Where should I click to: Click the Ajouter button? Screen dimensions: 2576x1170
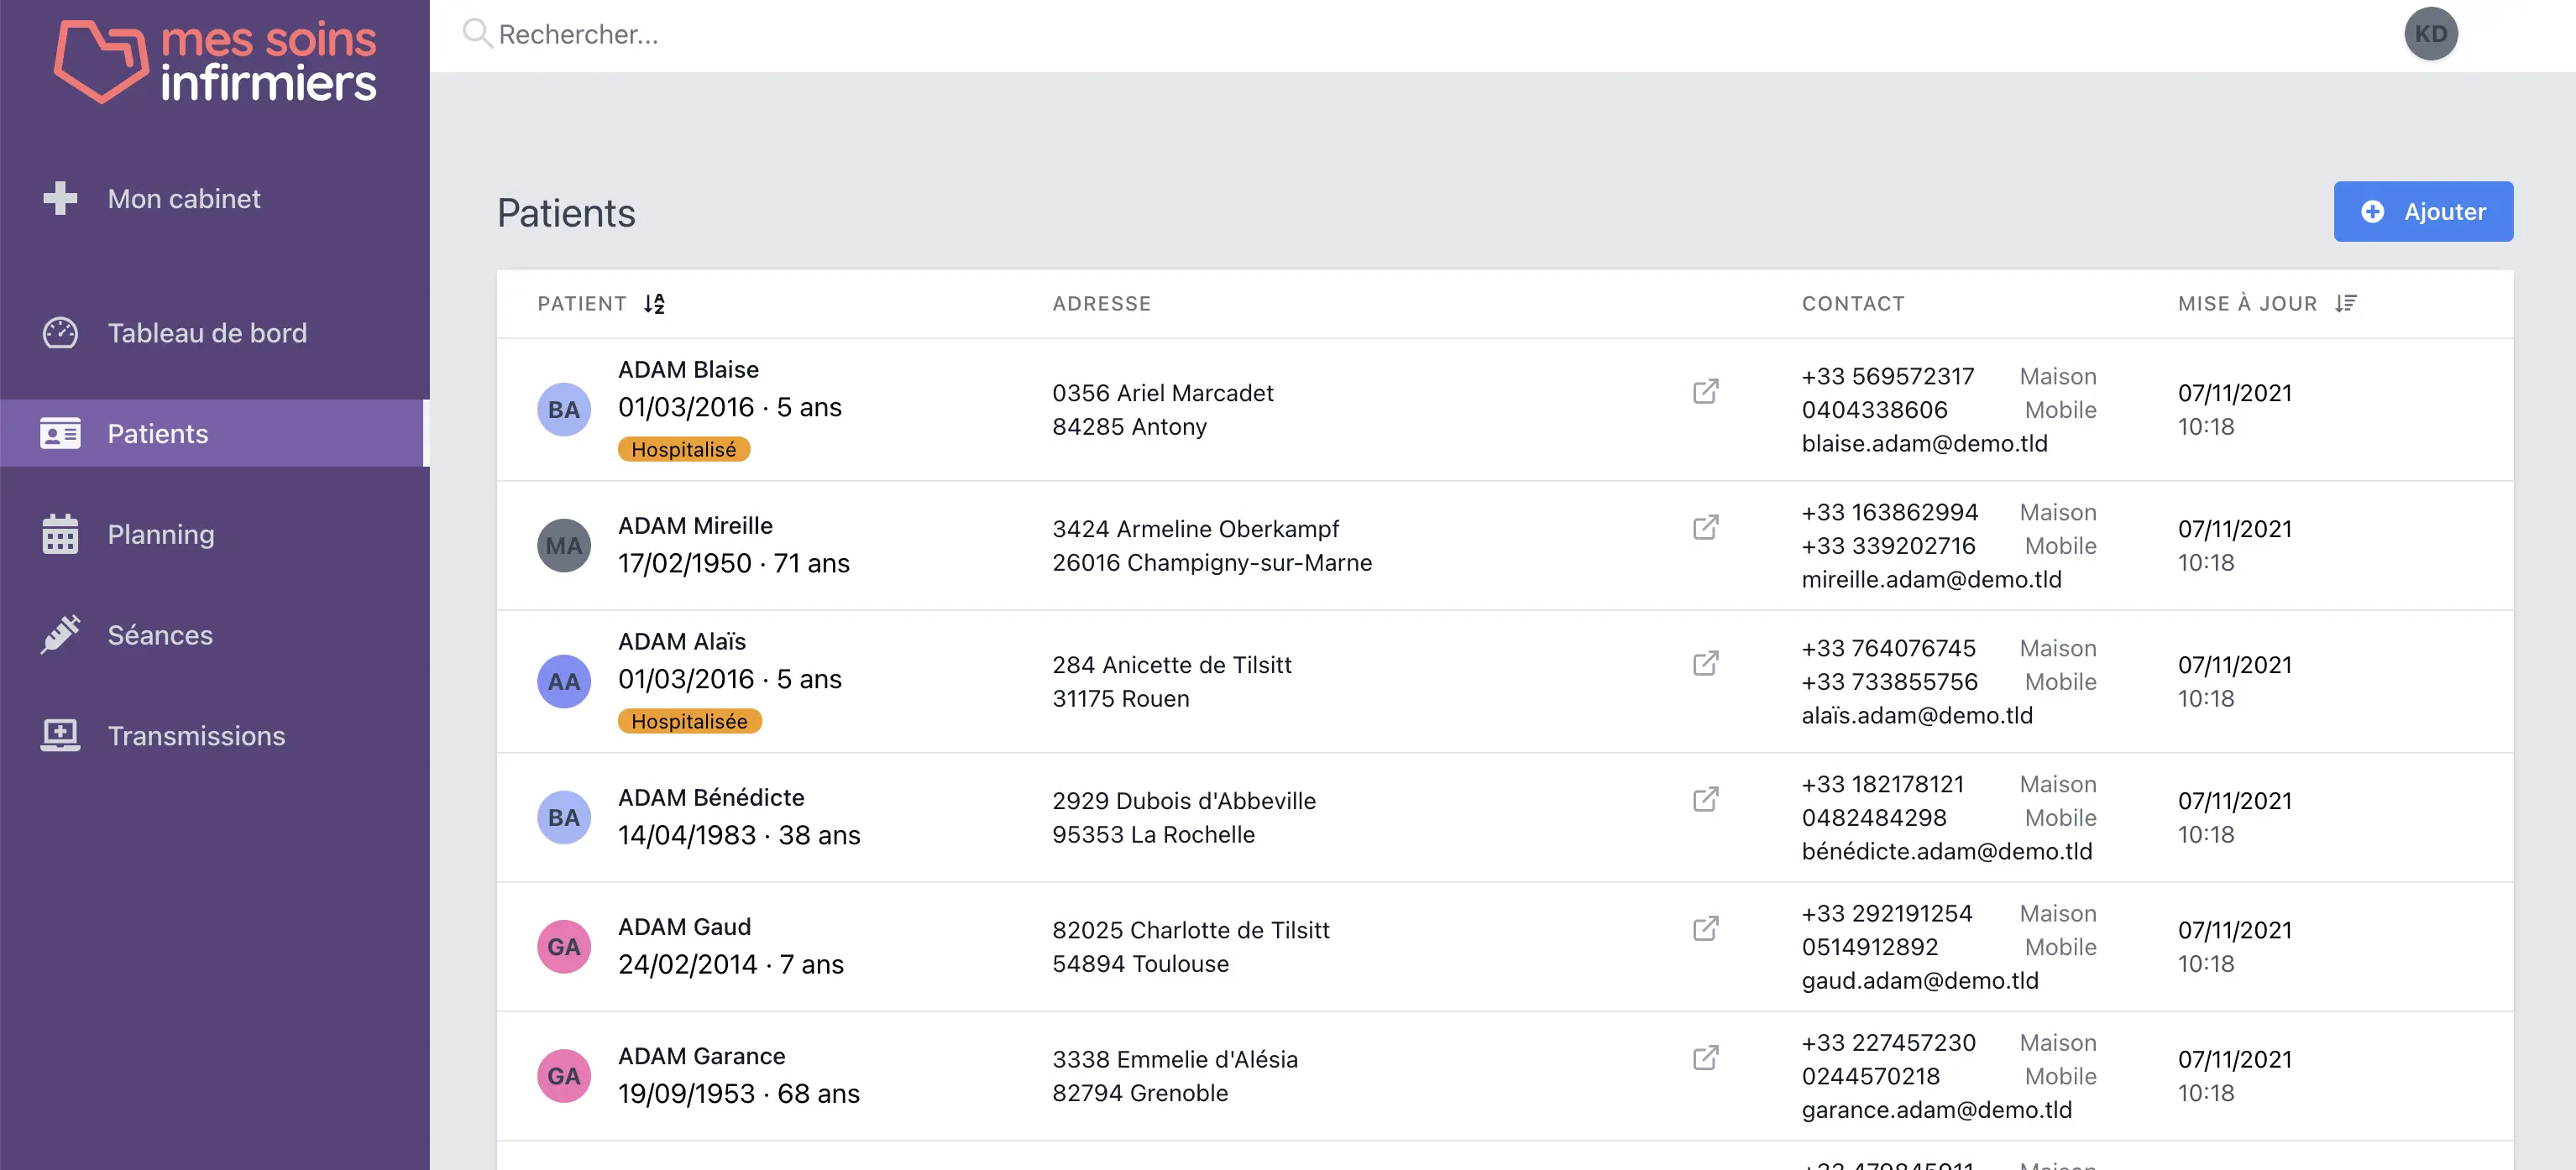2422,211
